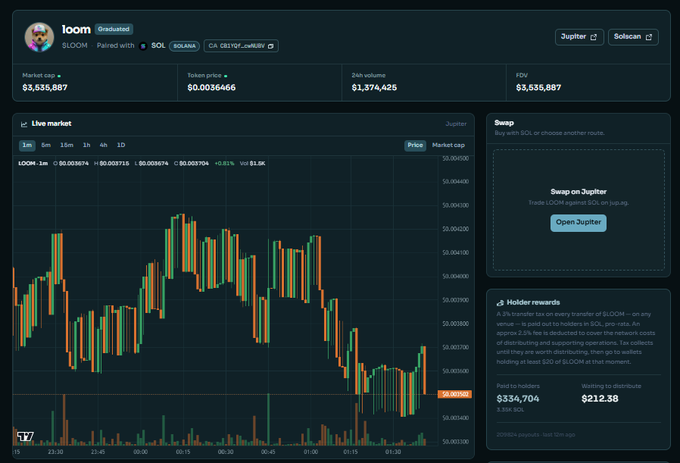Click the $0.004000 price axis label
Screen dimensions: 680x463
tap(455, 276)
